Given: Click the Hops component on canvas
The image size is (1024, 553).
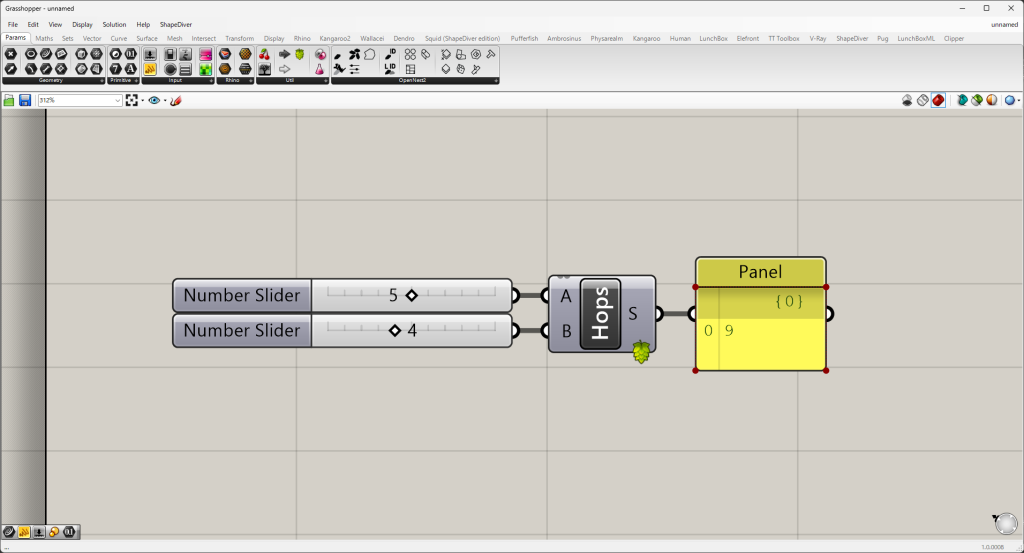Looking at the screenshot, I should click(x=600, y=313).
